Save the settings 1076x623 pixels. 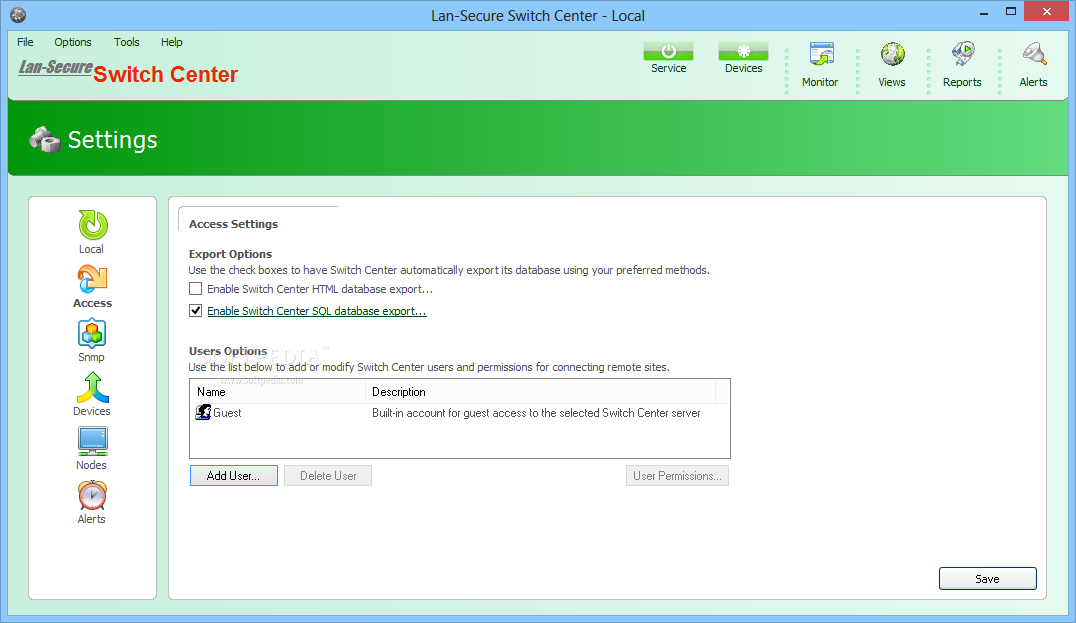pyautogui.click(x=987, y=578)
